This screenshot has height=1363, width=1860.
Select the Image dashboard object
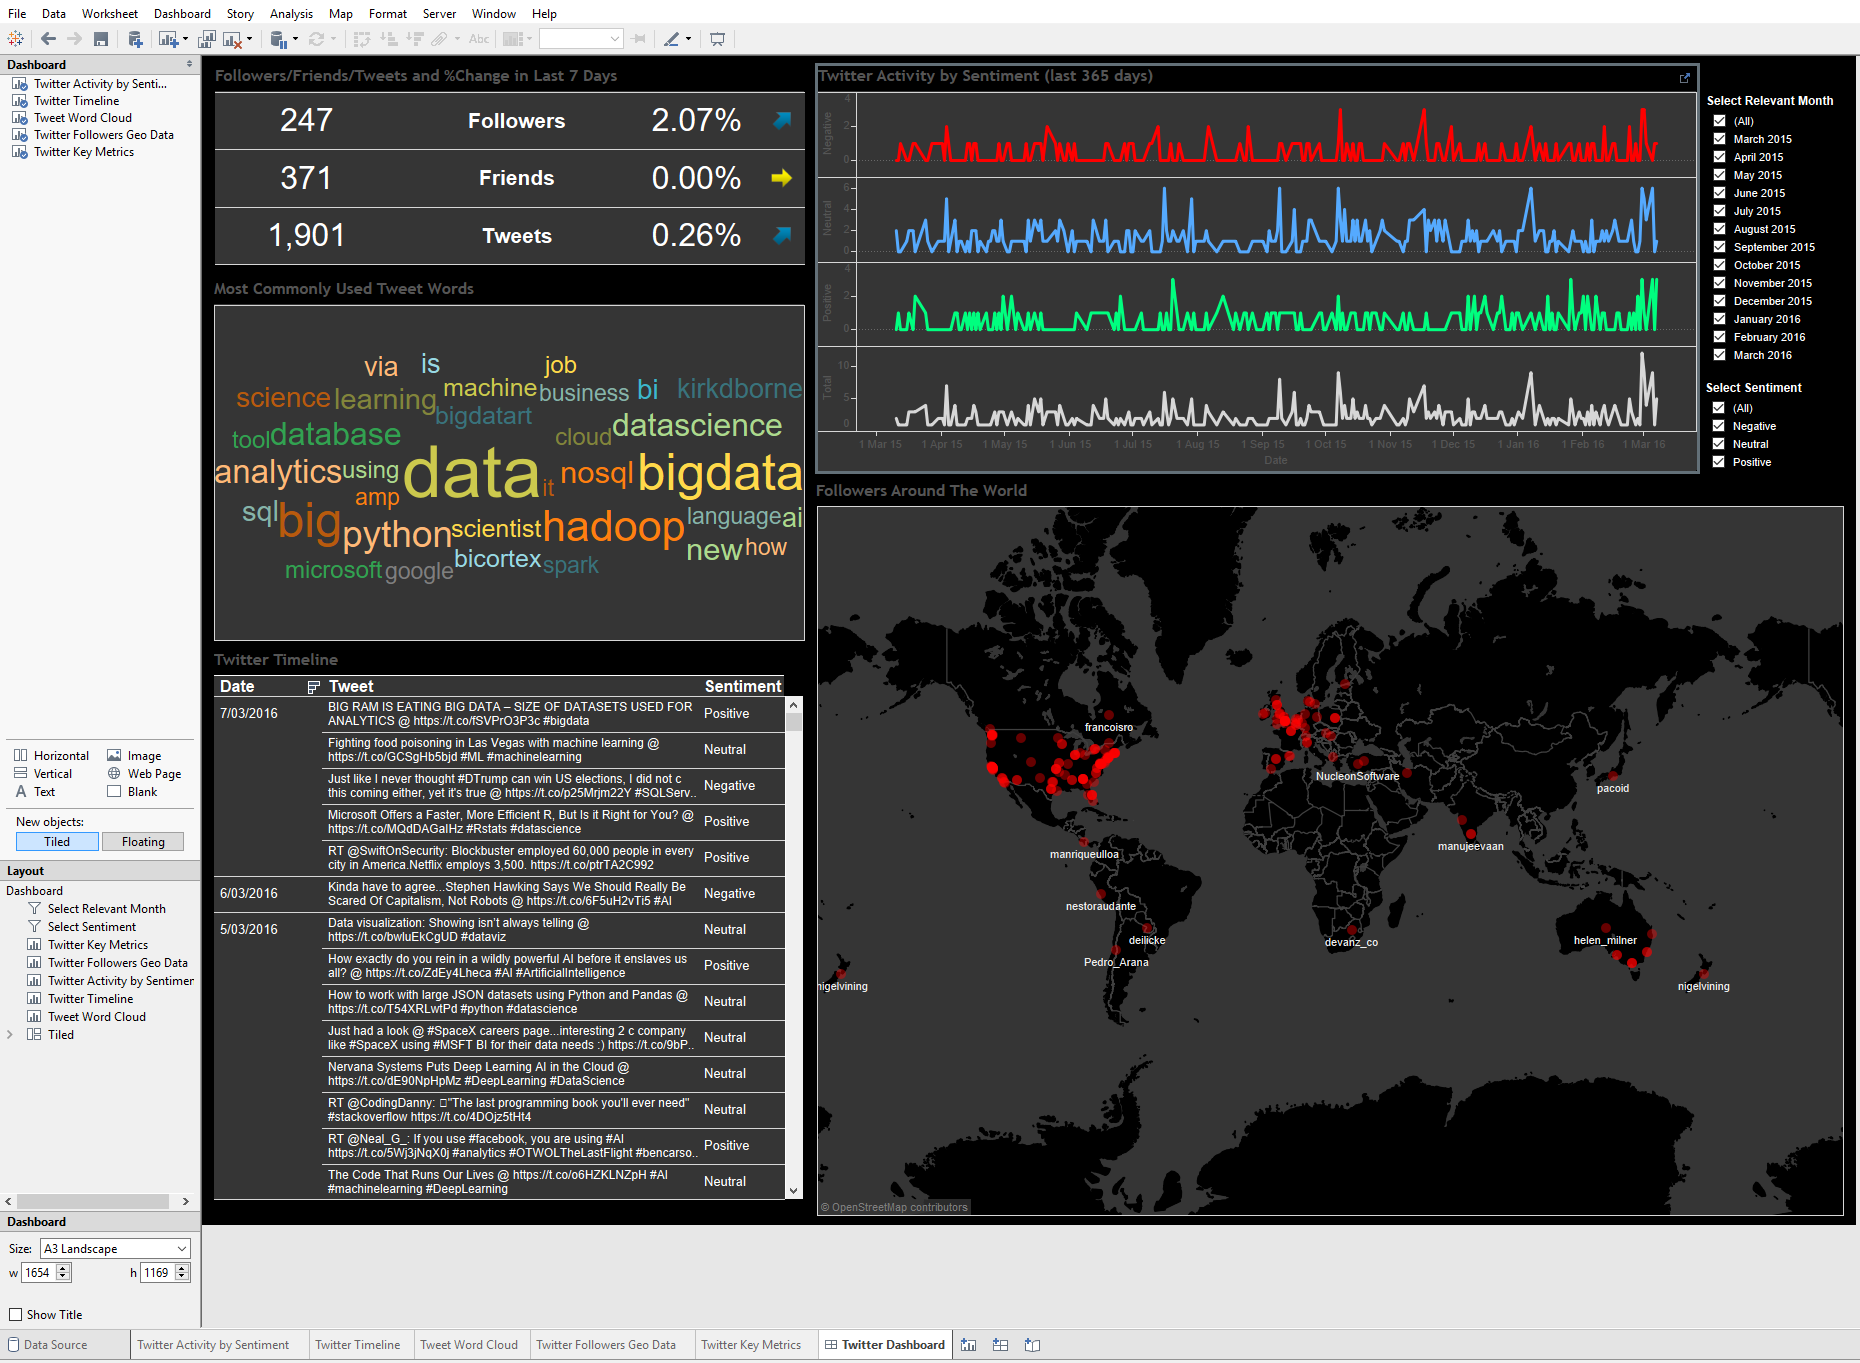134,756
